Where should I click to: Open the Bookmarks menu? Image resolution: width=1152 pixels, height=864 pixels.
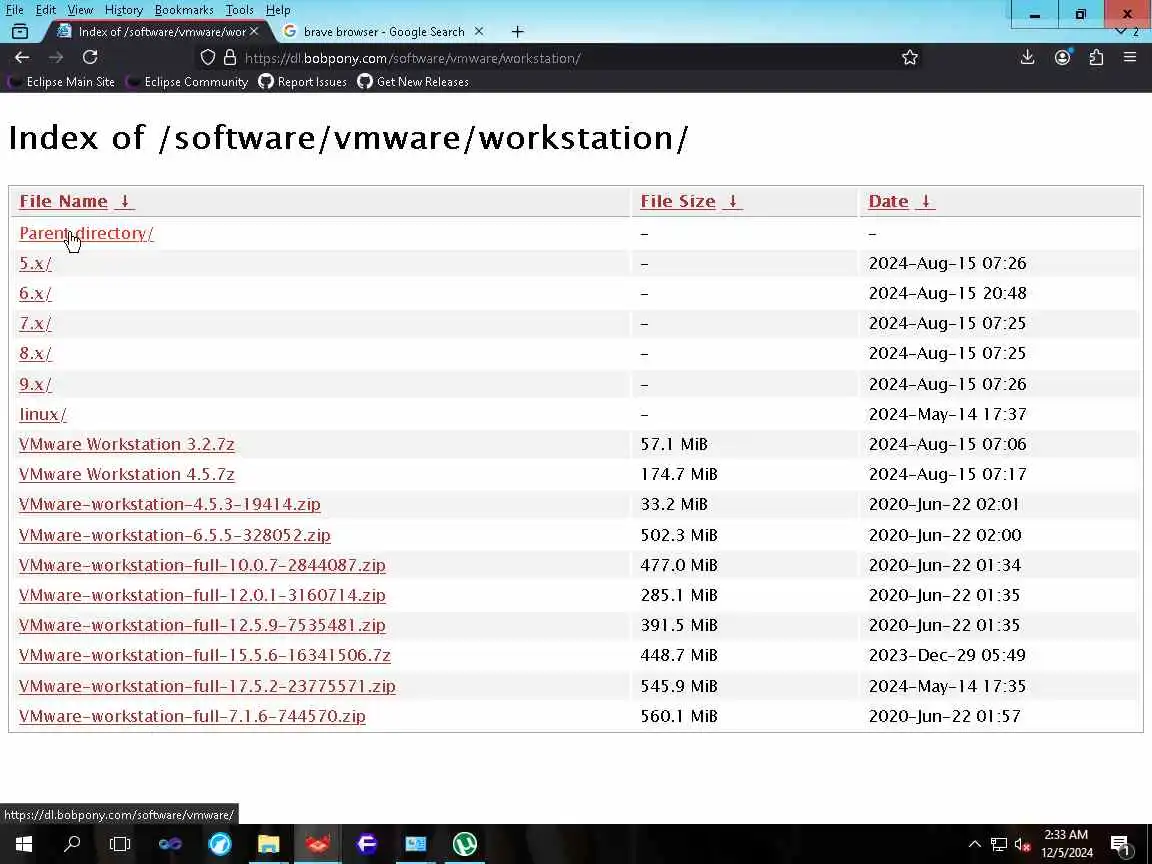(184, 10)
